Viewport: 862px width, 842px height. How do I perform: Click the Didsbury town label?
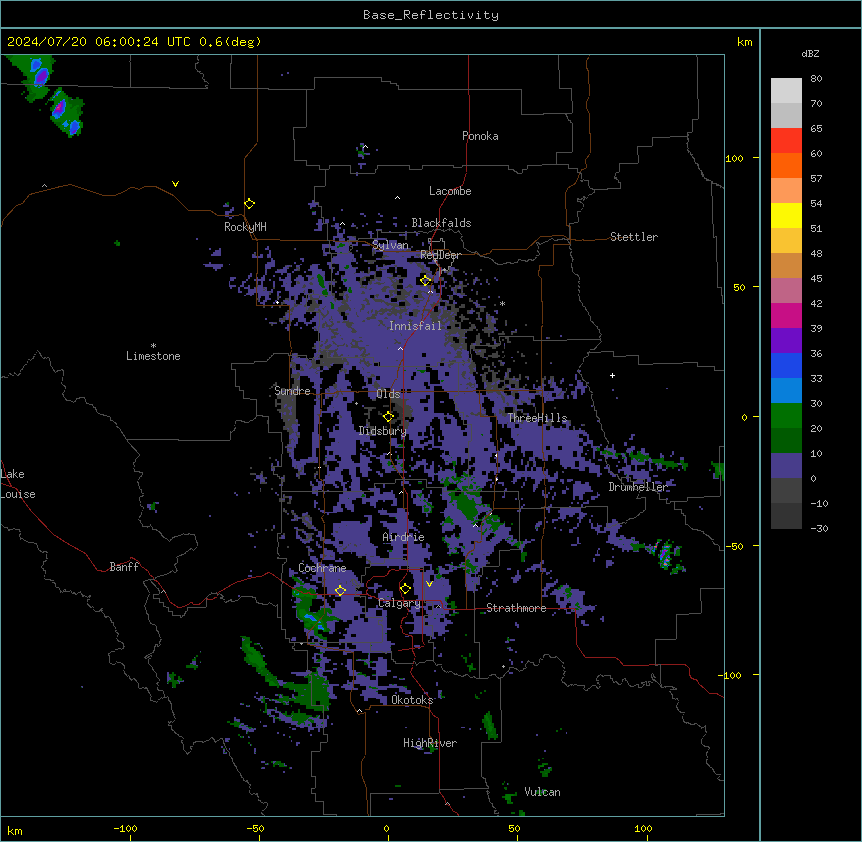coord(382,431)
